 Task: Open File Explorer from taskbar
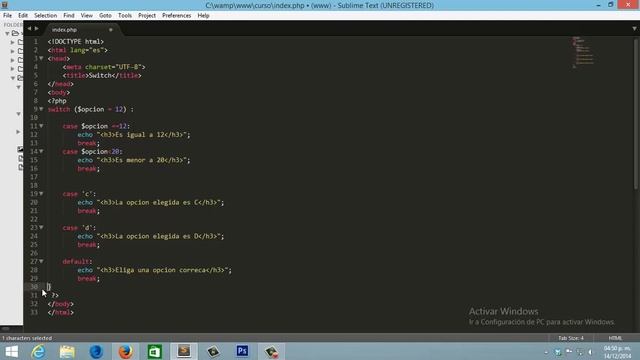point(67,351)
